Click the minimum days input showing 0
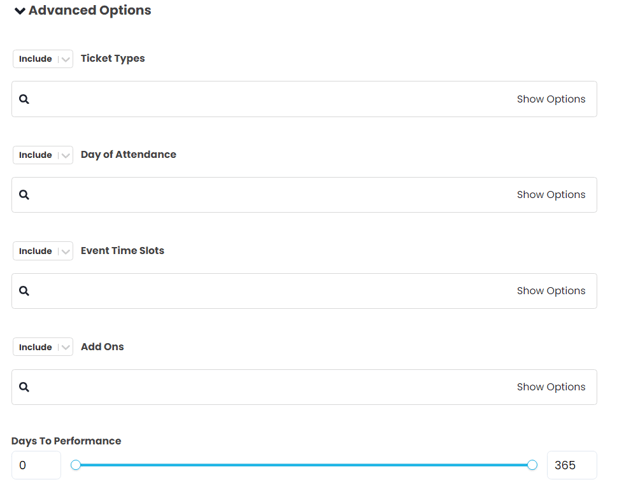Screen dimensions: 617x503 (x=36, y=465)
